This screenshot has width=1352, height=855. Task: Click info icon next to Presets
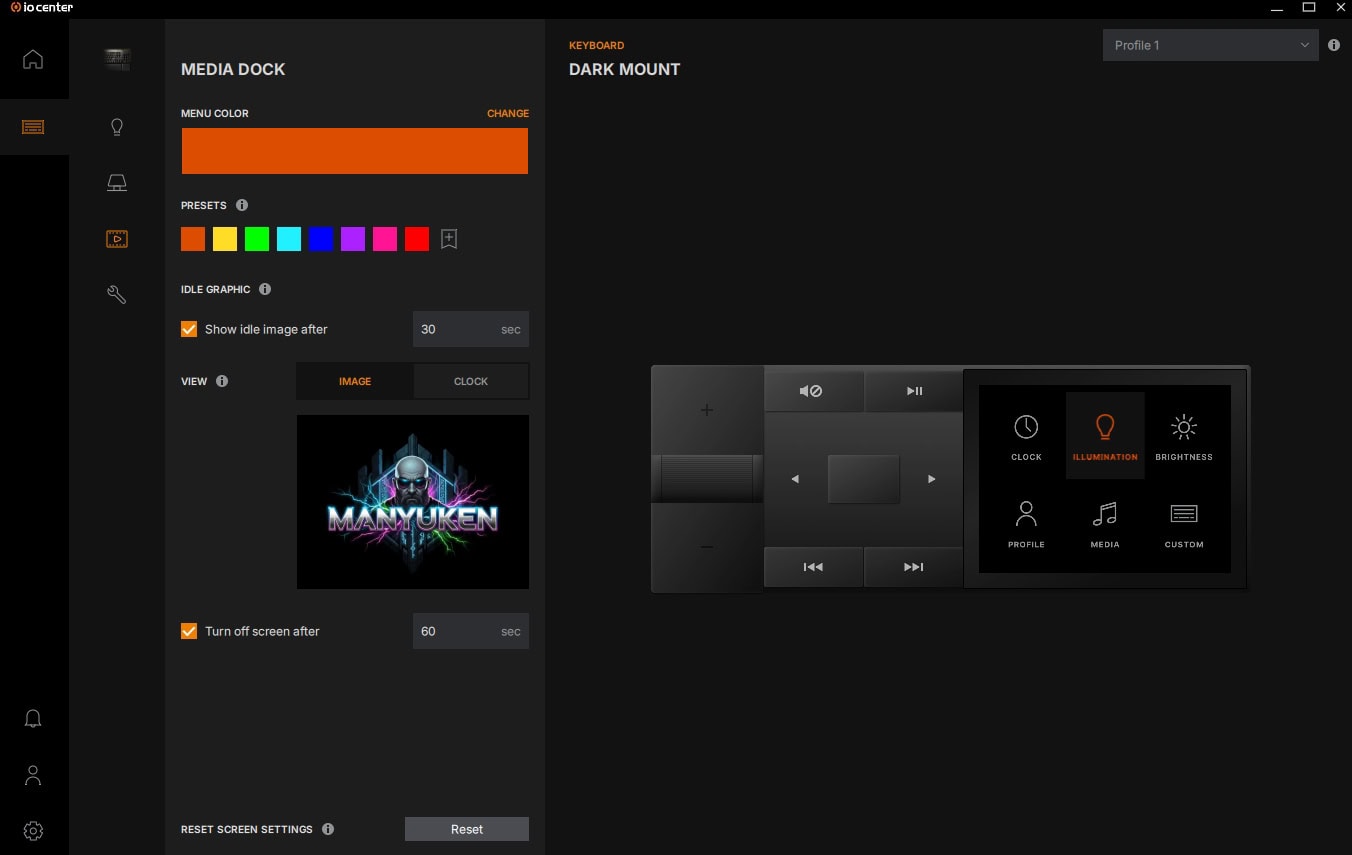[x=242, y=205]
